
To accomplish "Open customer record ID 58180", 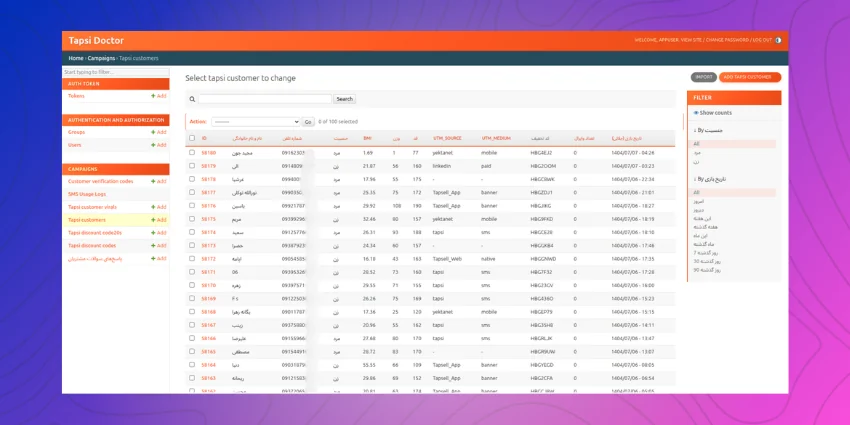I will coord(208,153).
